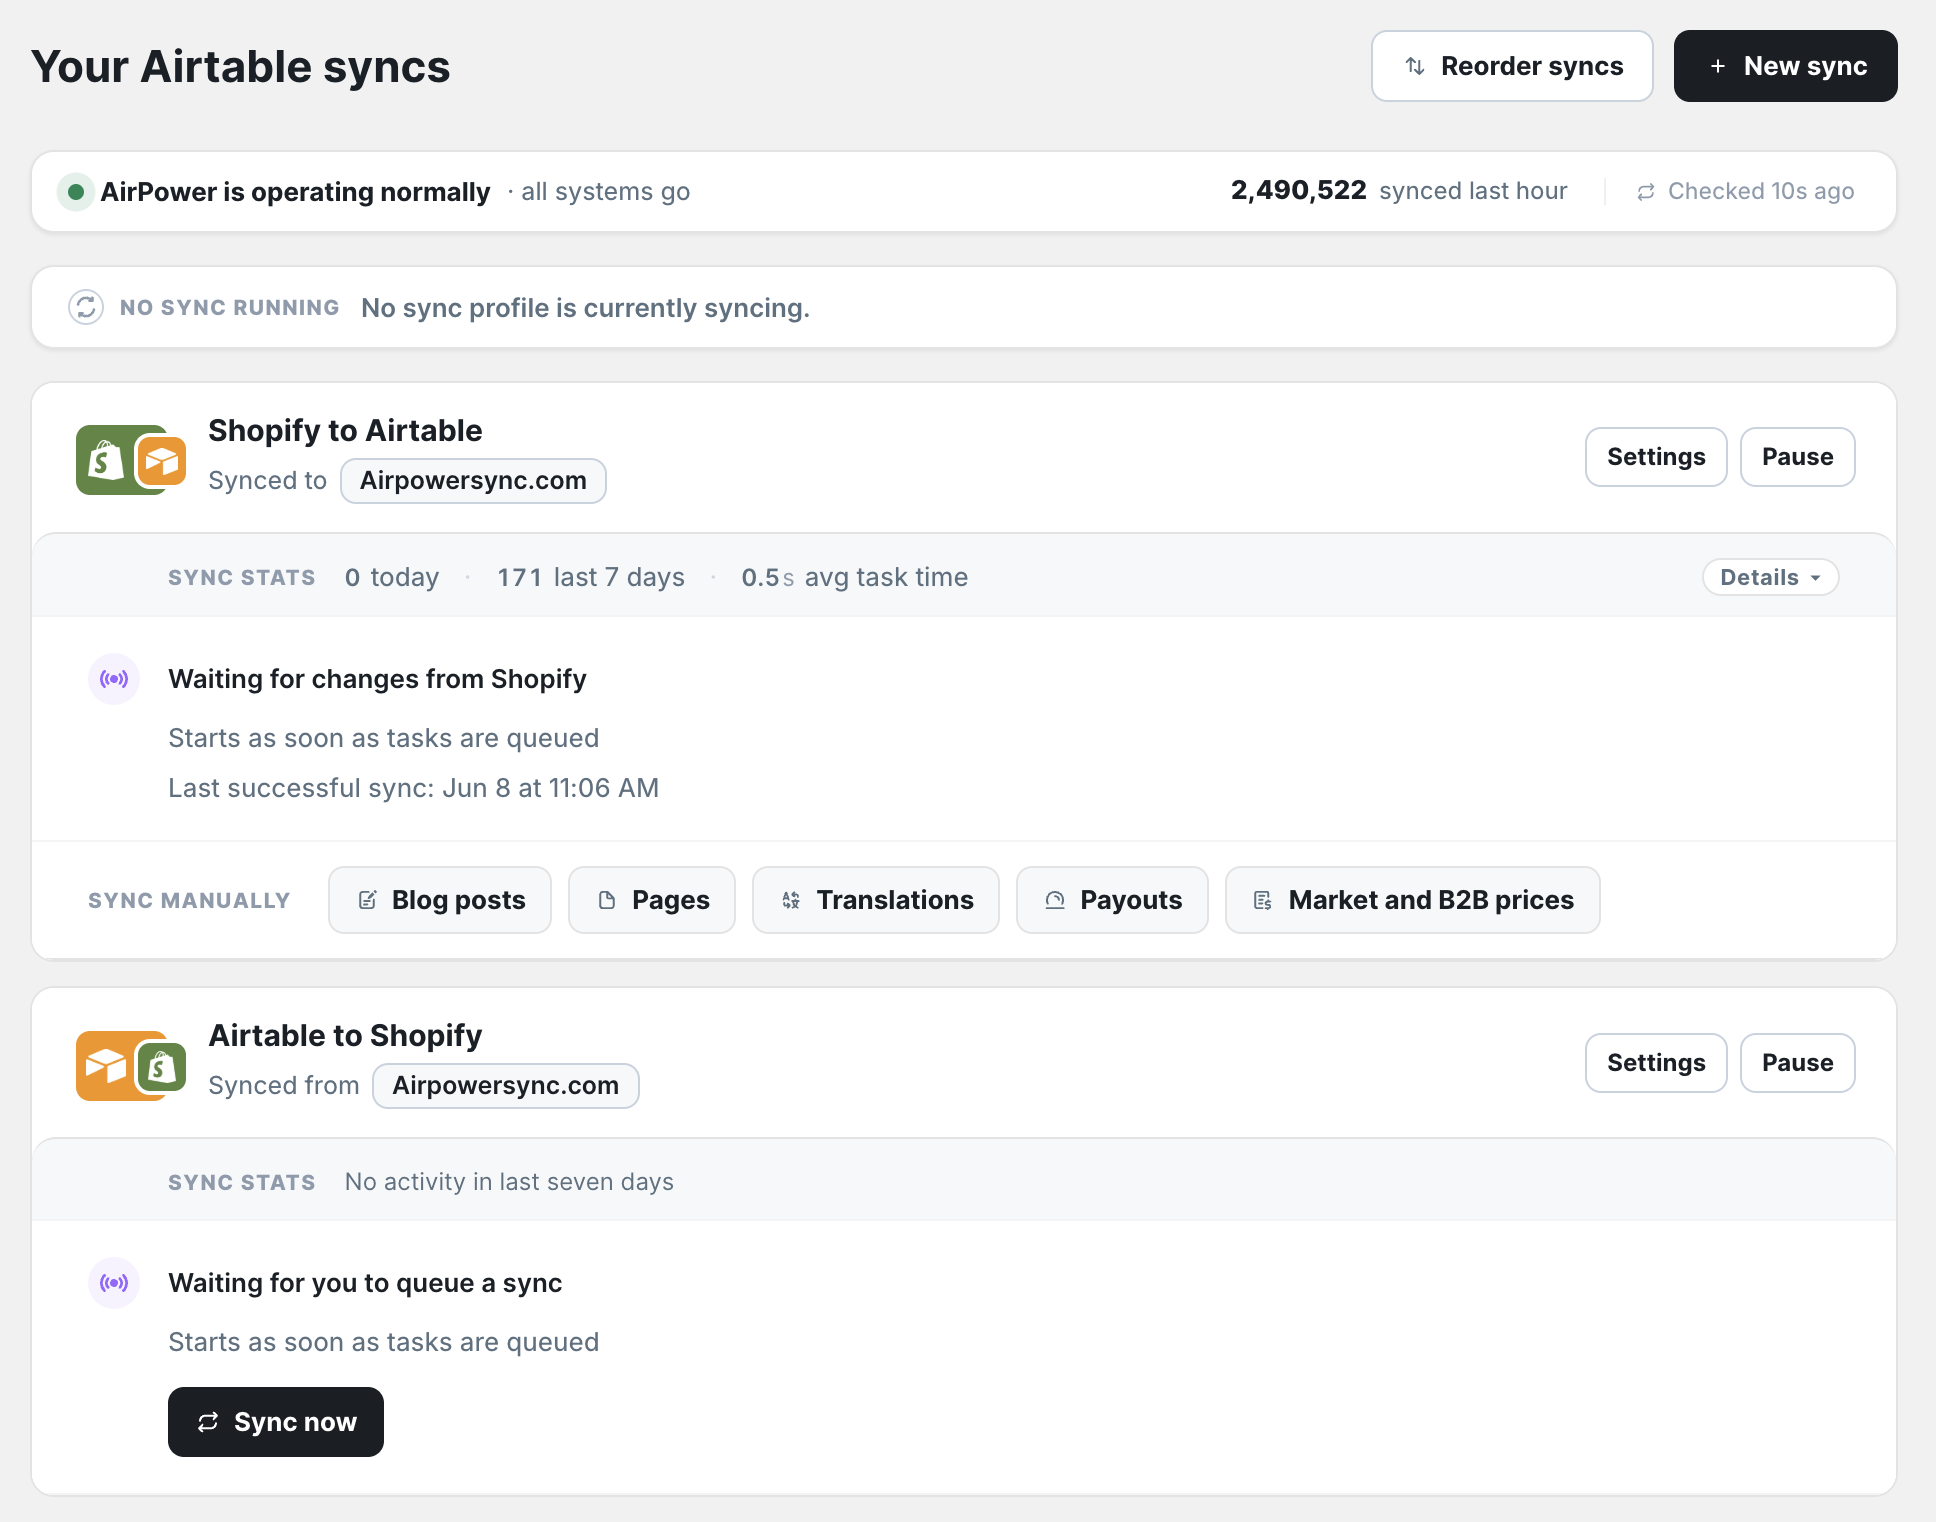Click No sync profile is currently syncing text
1936x1522 pixels.
[585, 308]
